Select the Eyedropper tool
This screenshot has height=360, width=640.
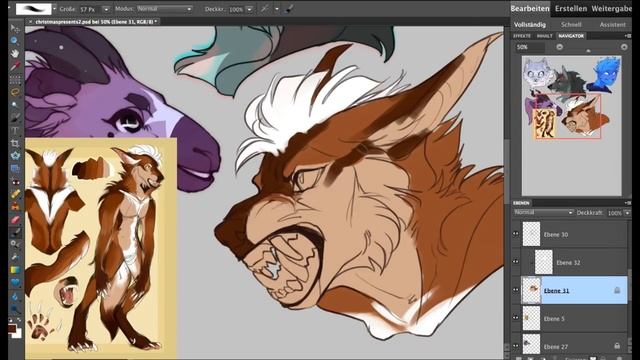(15, 66)
